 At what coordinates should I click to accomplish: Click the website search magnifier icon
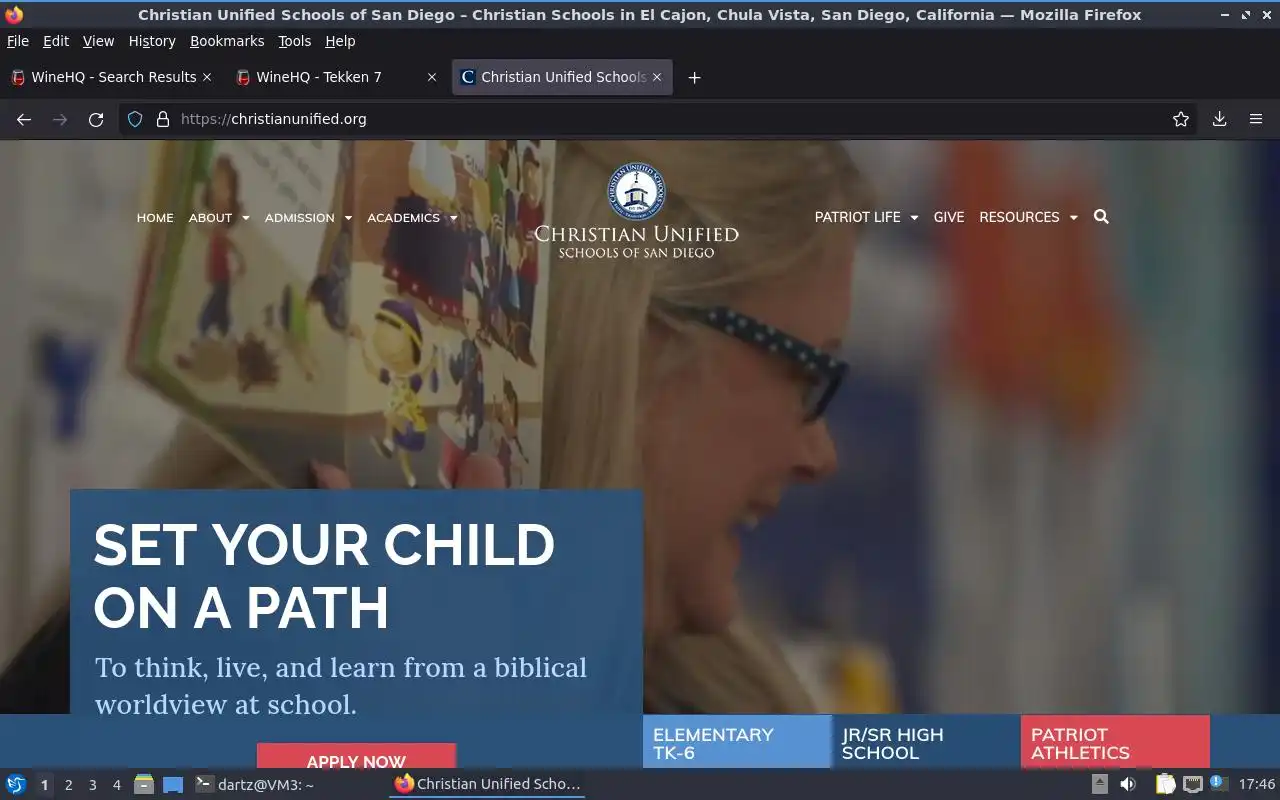click(x=1101, y=217)
